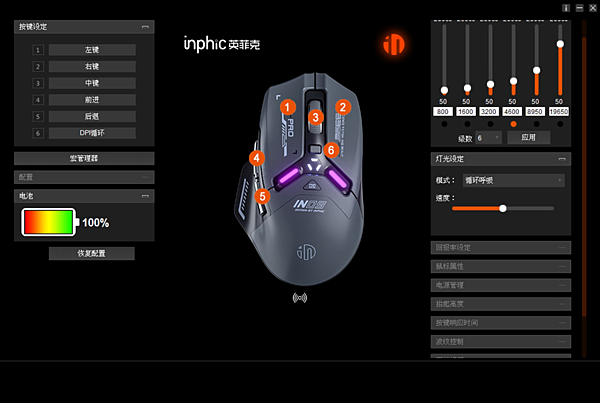The width and height of the screenshot is (600, 403).
Task: Click the 恢复配置 restore button
Action: (91, 253)
